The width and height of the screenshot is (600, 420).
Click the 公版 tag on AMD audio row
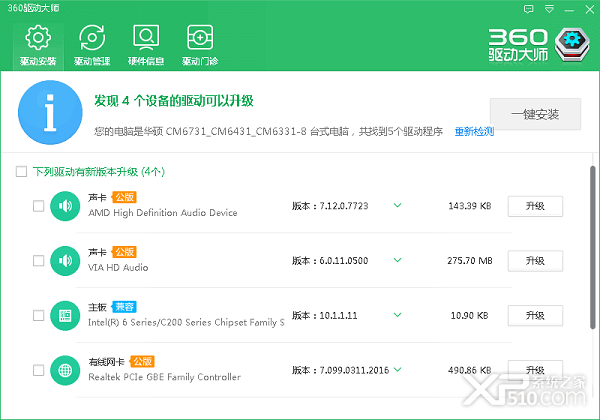point(124,197)
